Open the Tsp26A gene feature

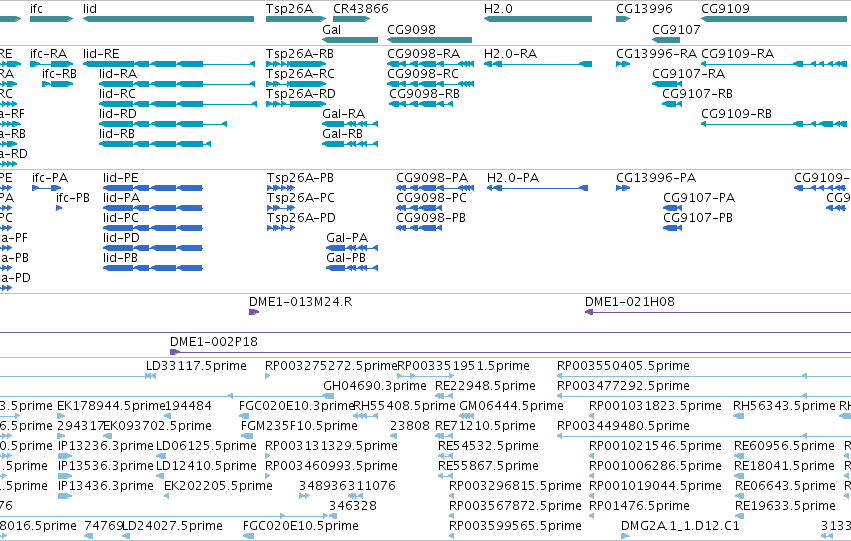[296, 19]
